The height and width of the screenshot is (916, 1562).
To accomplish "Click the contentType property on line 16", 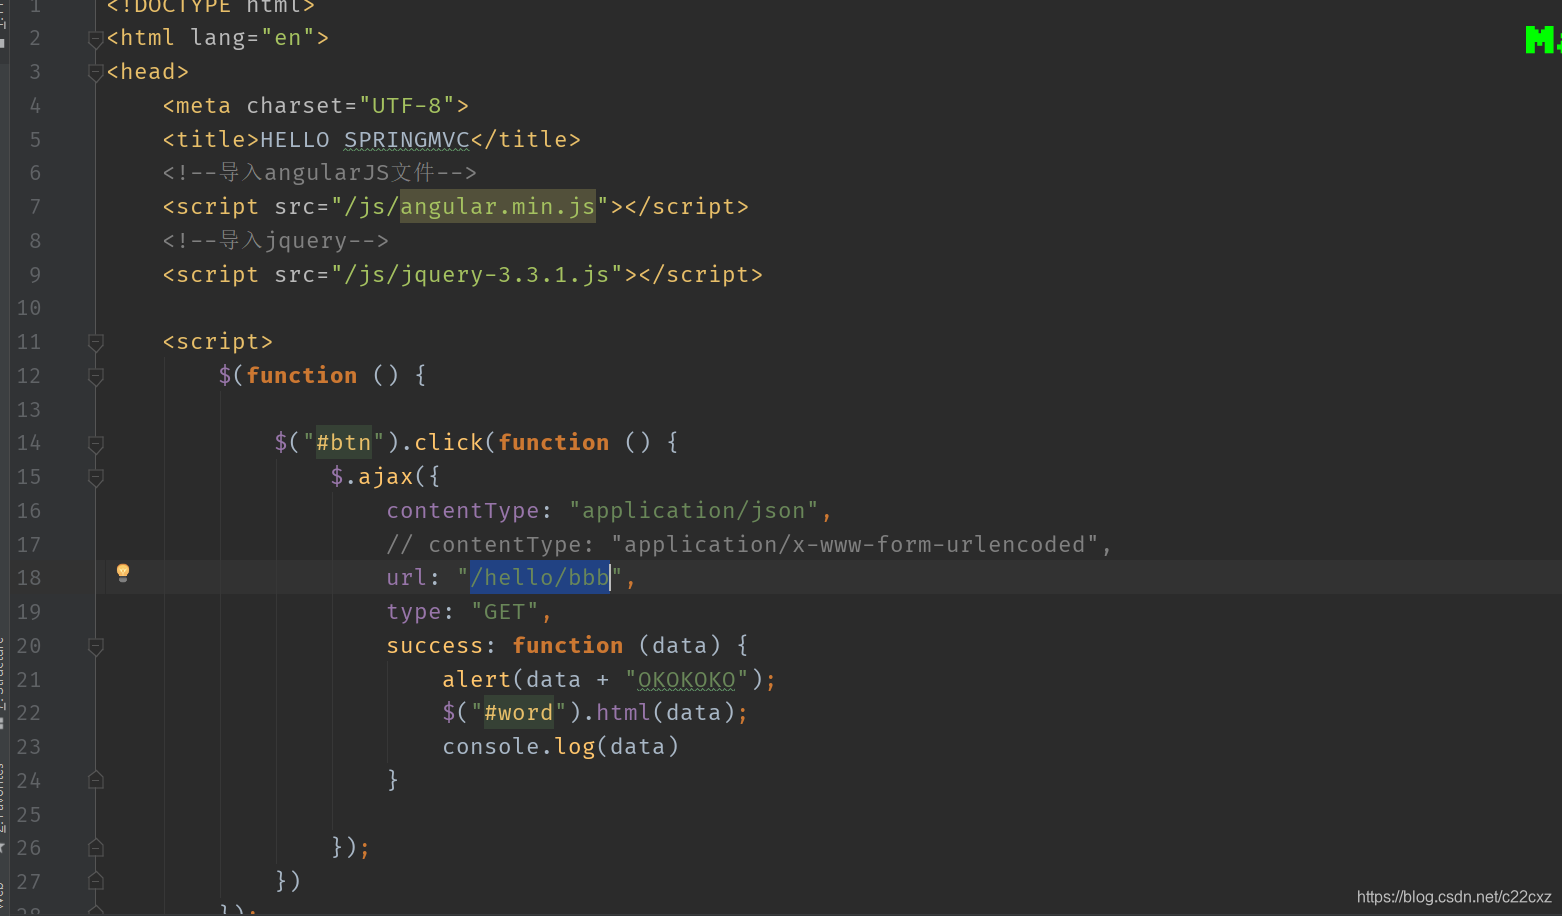I will point(463,510).
